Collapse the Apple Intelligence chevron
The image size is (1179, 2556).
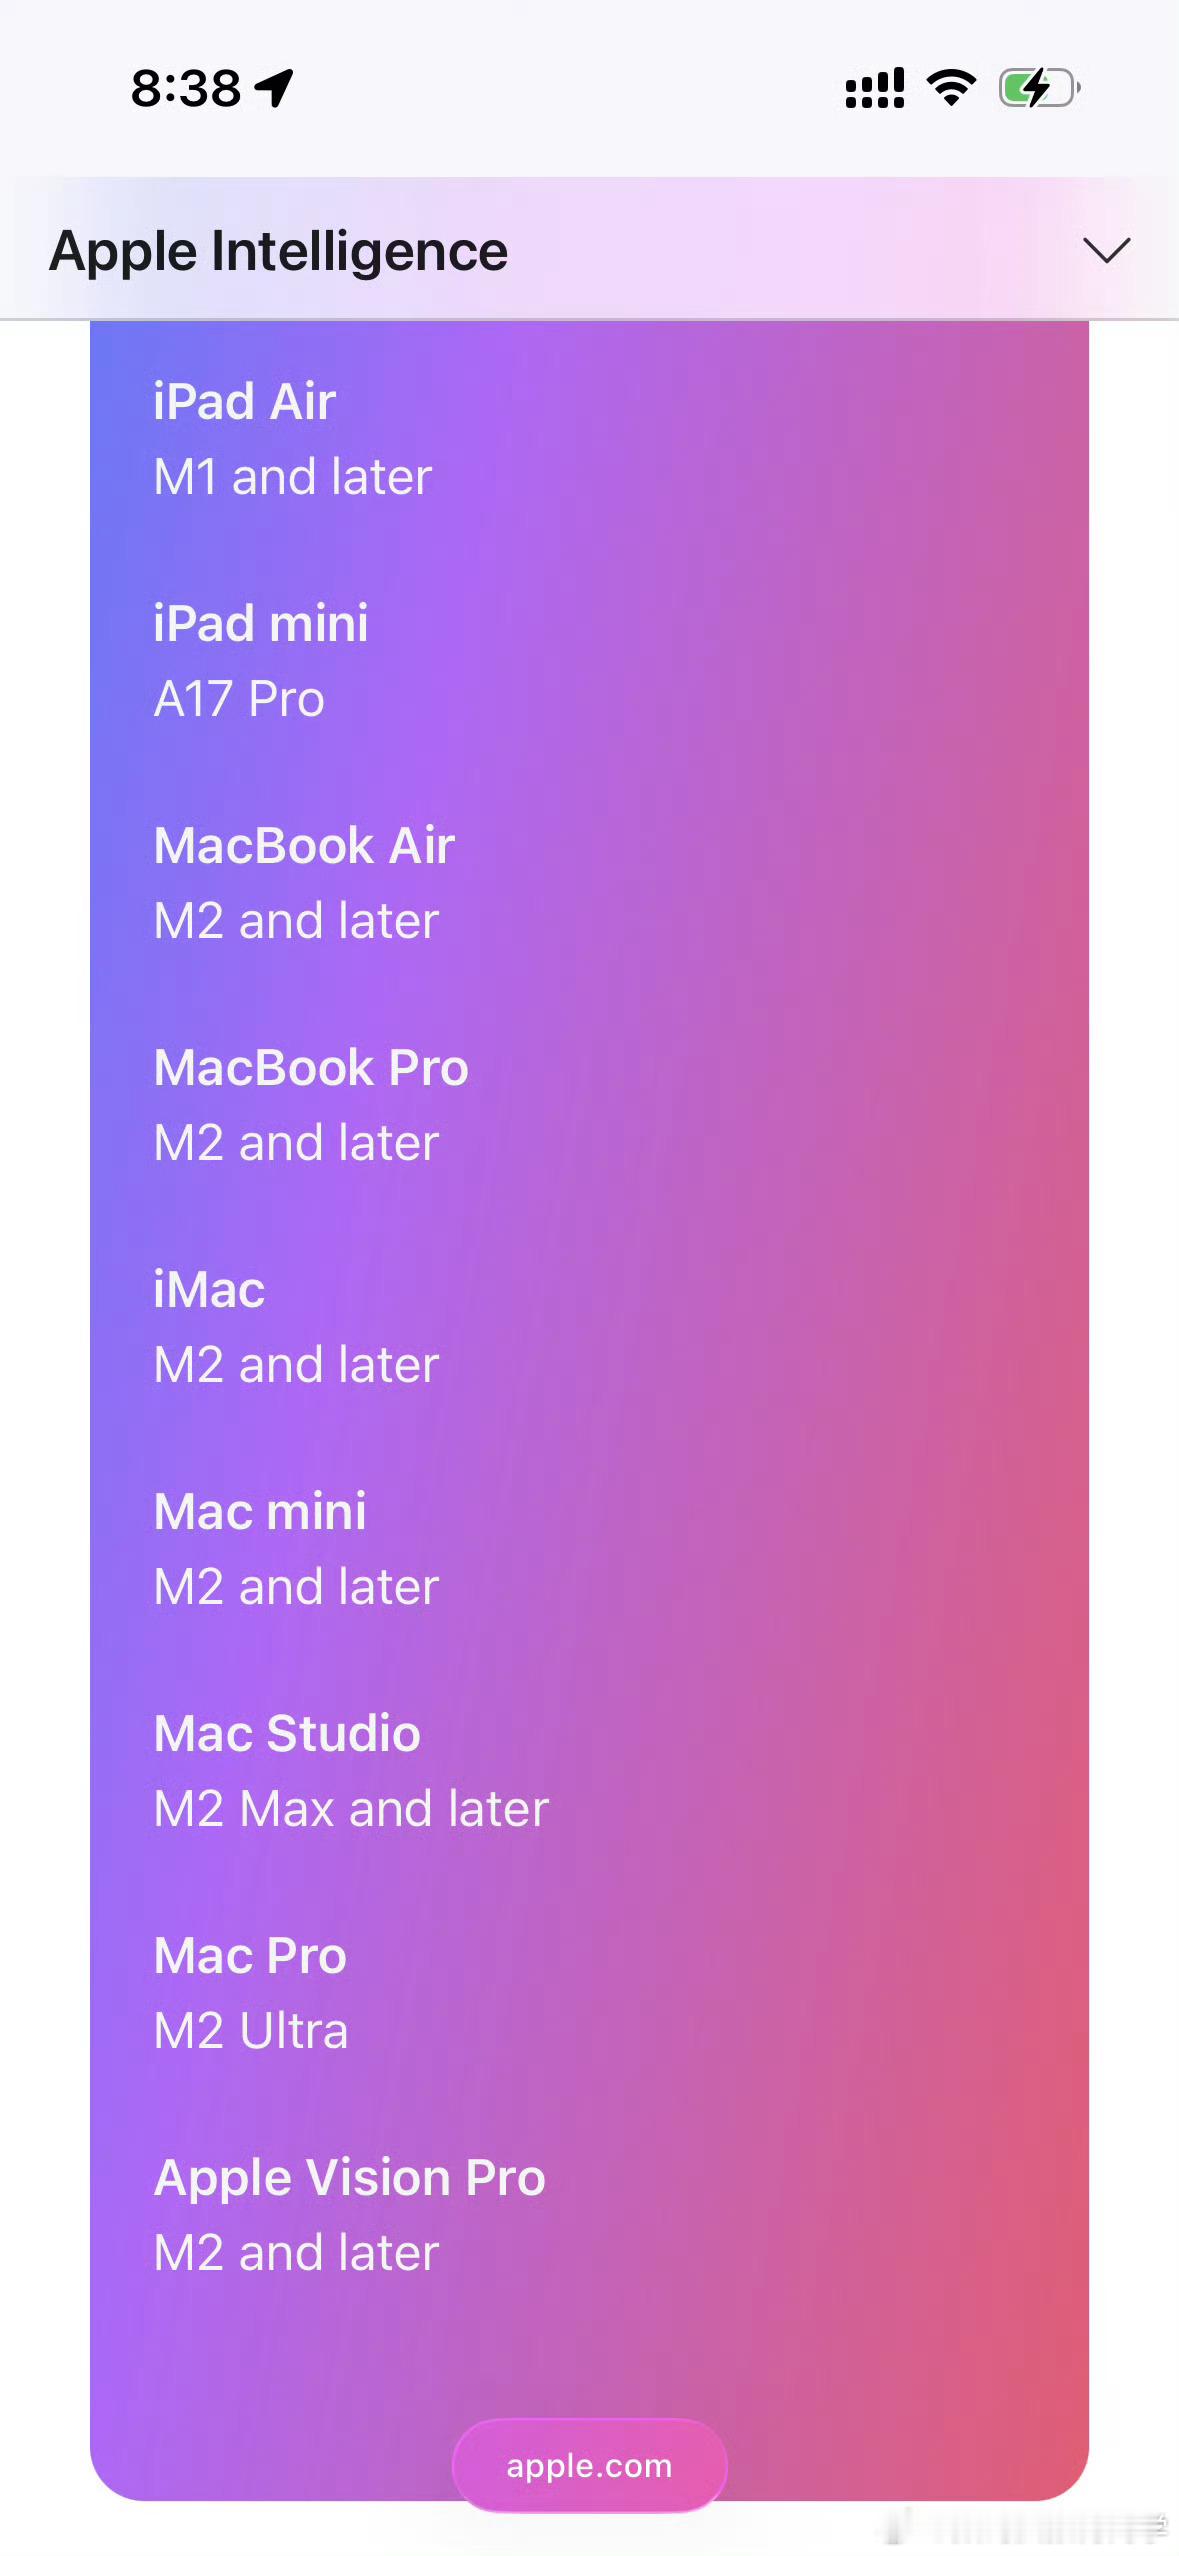[1106, 250]
